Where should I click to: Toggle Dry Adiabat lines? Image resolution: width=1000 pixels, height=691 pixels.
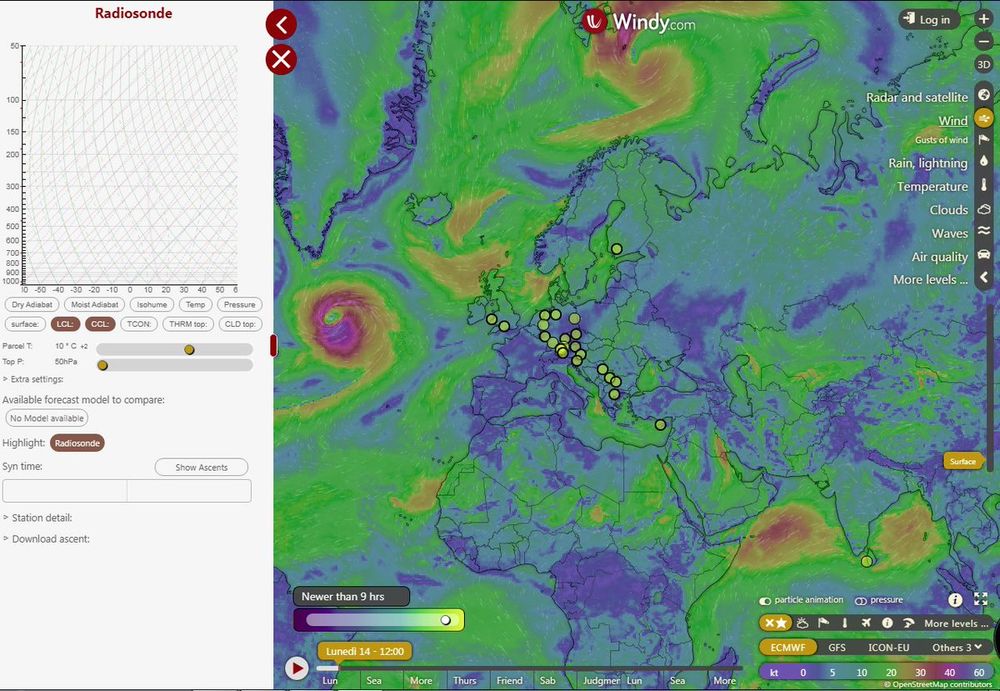click(32, 304)
